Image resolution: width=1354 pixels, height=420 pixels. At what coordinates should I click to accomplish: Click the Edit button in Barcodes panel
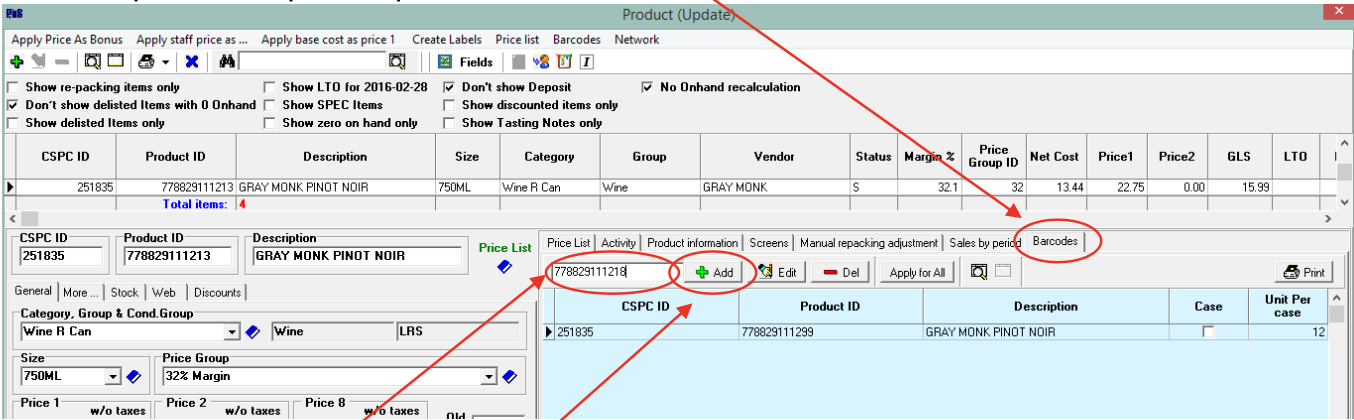click(x=778, y=272)
